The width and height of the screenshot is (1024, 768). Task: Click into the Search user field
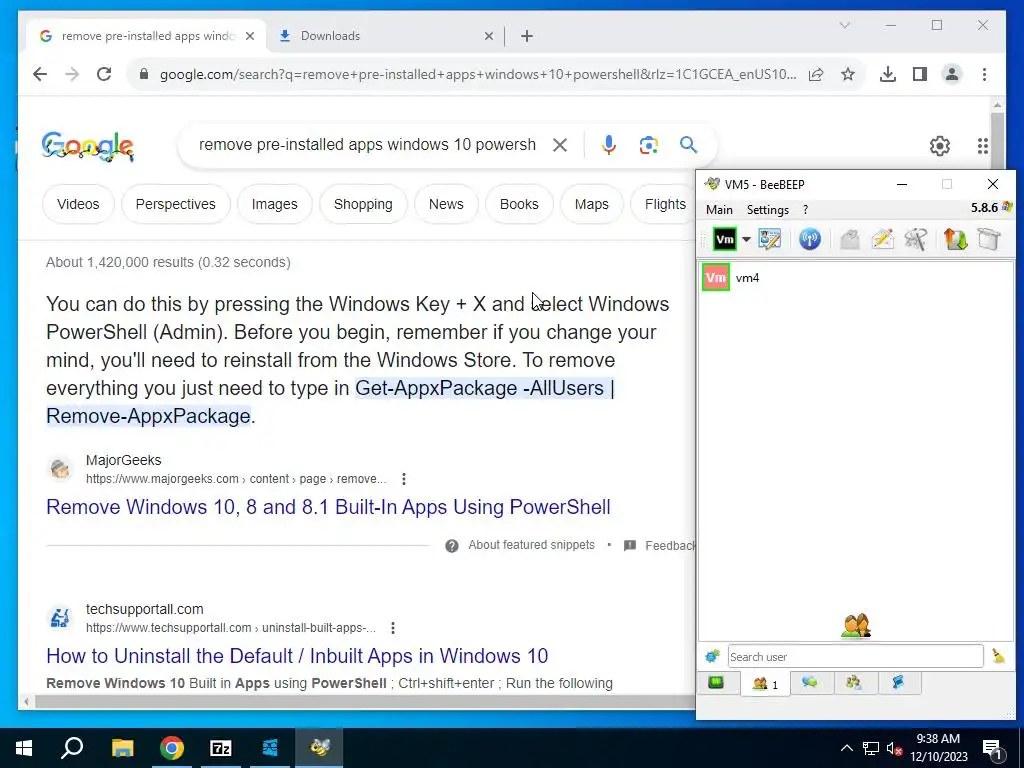coord(856,656)
